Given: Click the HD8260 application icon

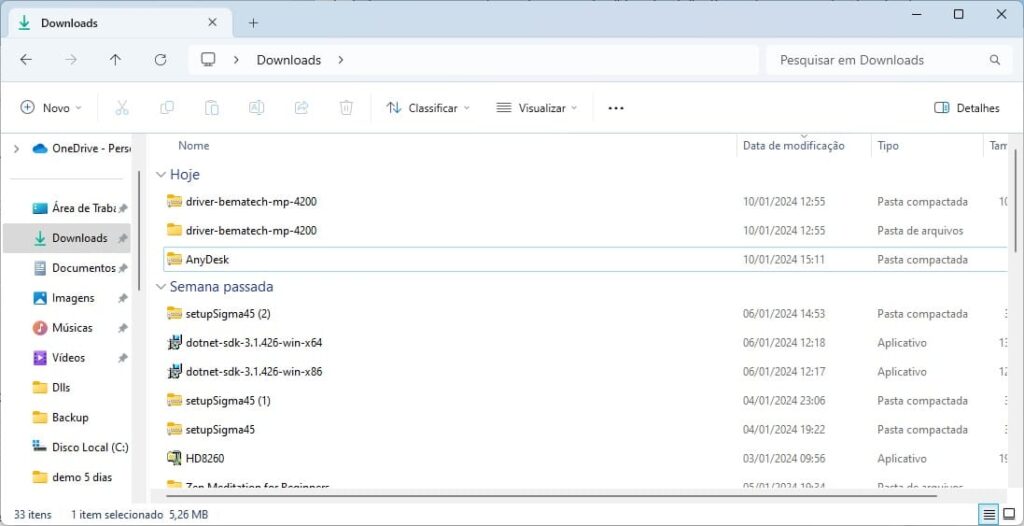Looking at the screenshot, I should [x=174, y=458].
